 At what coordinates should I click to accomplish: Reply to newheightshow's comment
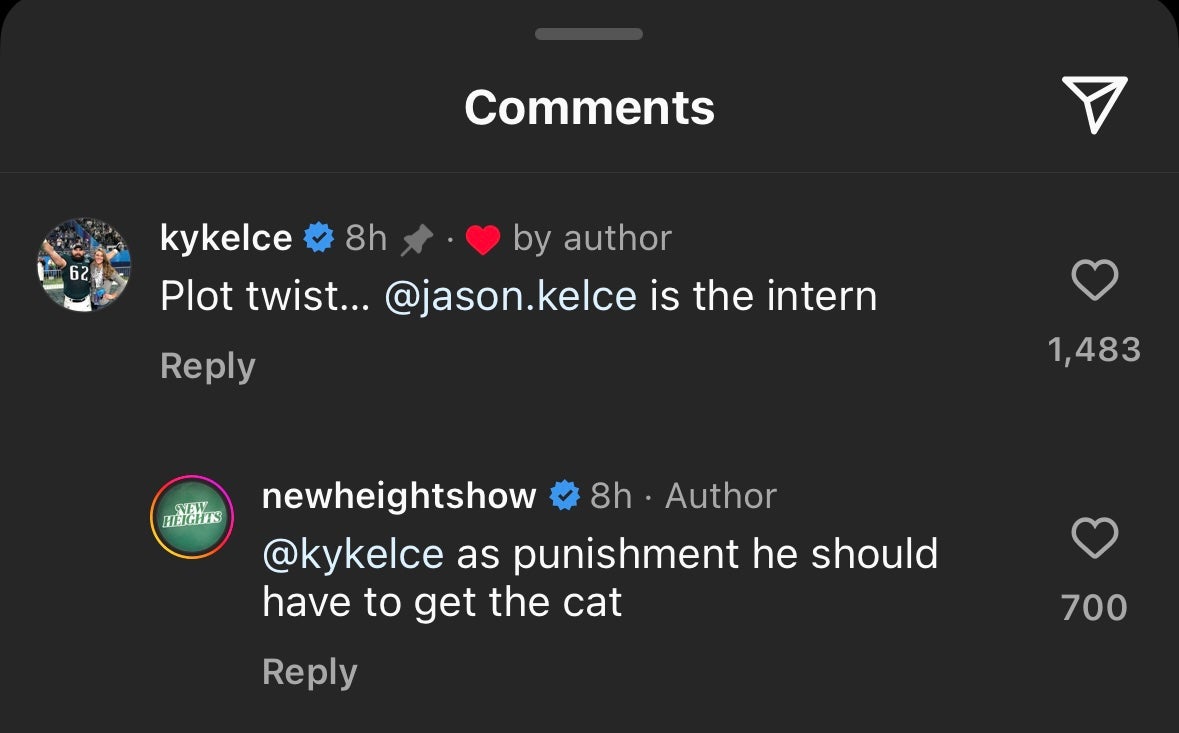(x=308, y=671)
